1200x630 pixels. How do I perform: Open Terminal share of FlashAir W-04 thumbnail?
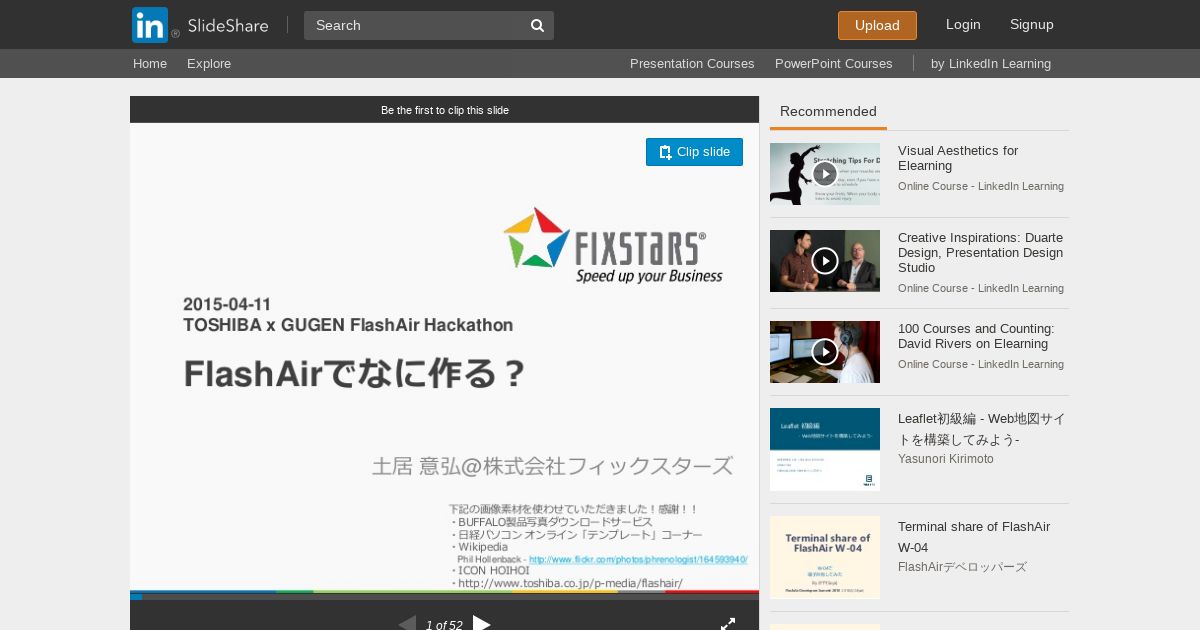(x=825, y=557)
